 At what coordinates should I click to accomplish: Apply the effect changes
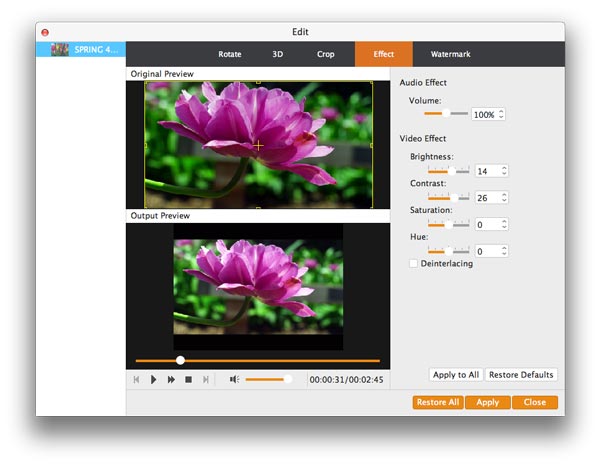point(488,402)
